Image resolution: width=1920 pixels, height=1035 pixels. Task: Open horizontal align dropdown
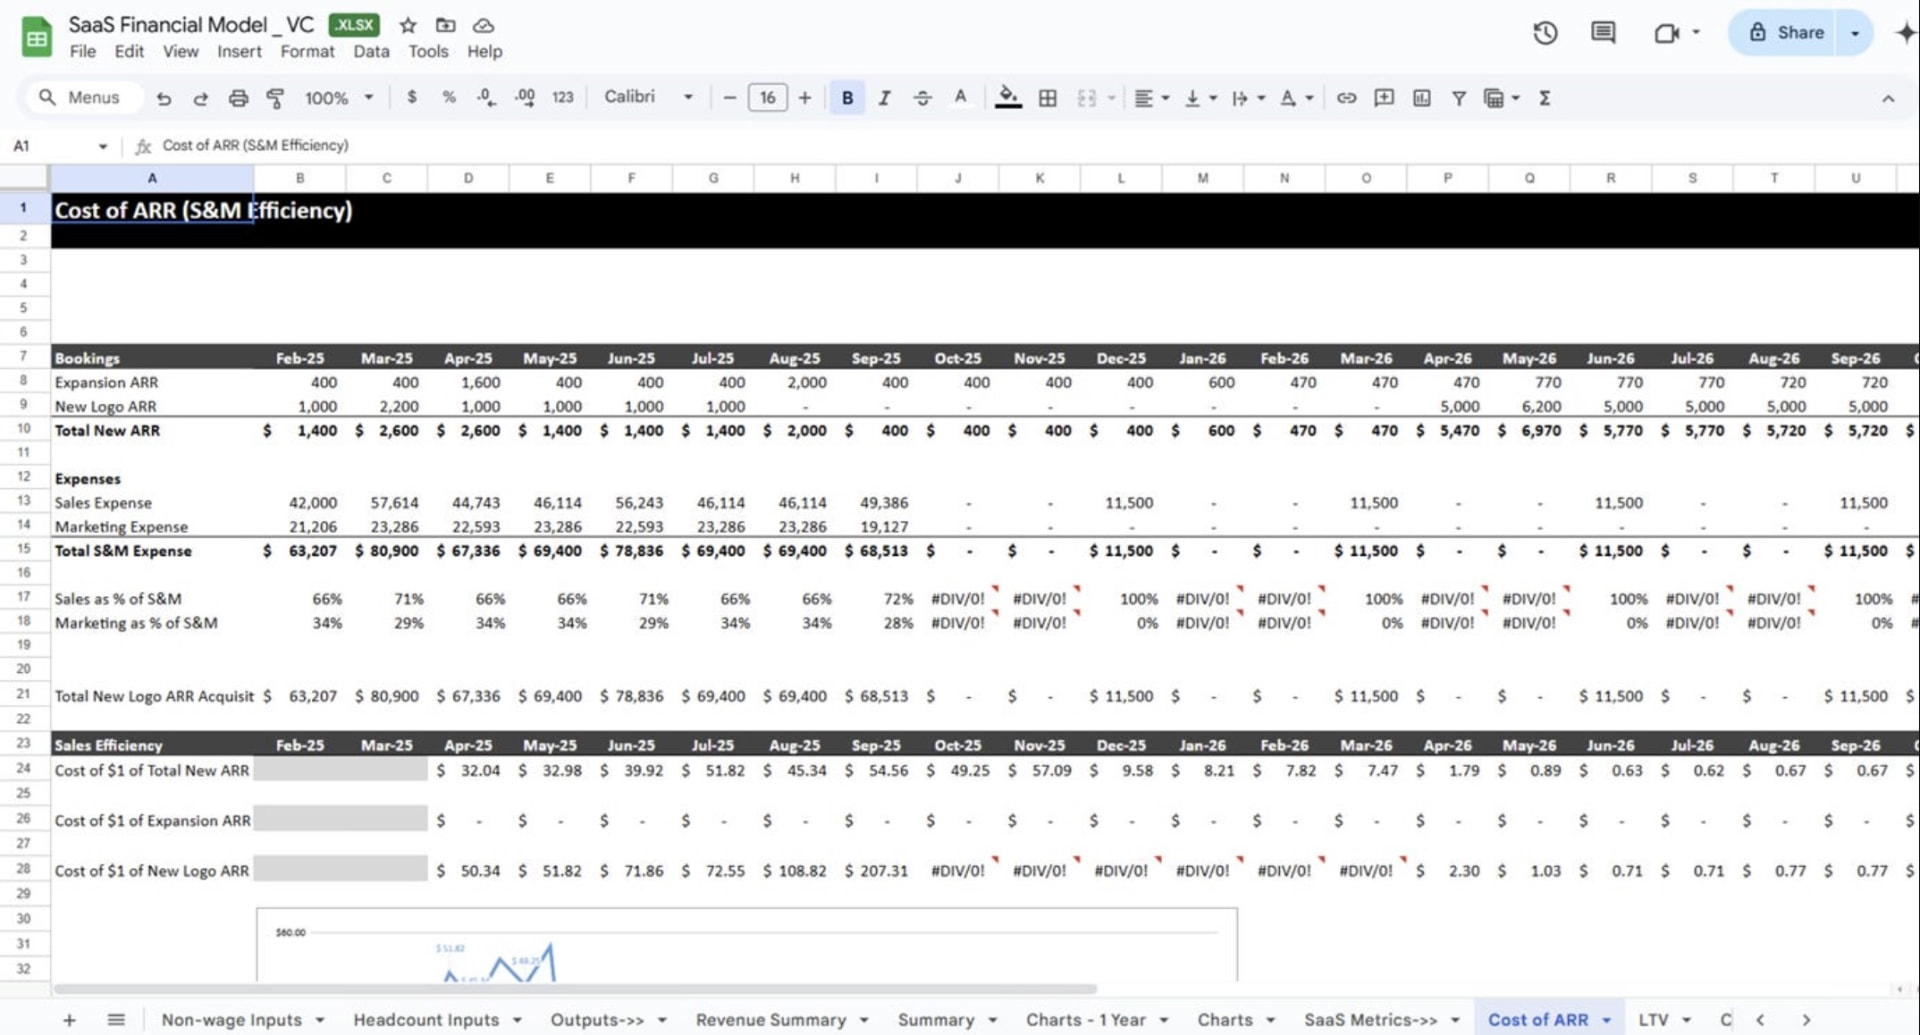(x=1152, y=98)
